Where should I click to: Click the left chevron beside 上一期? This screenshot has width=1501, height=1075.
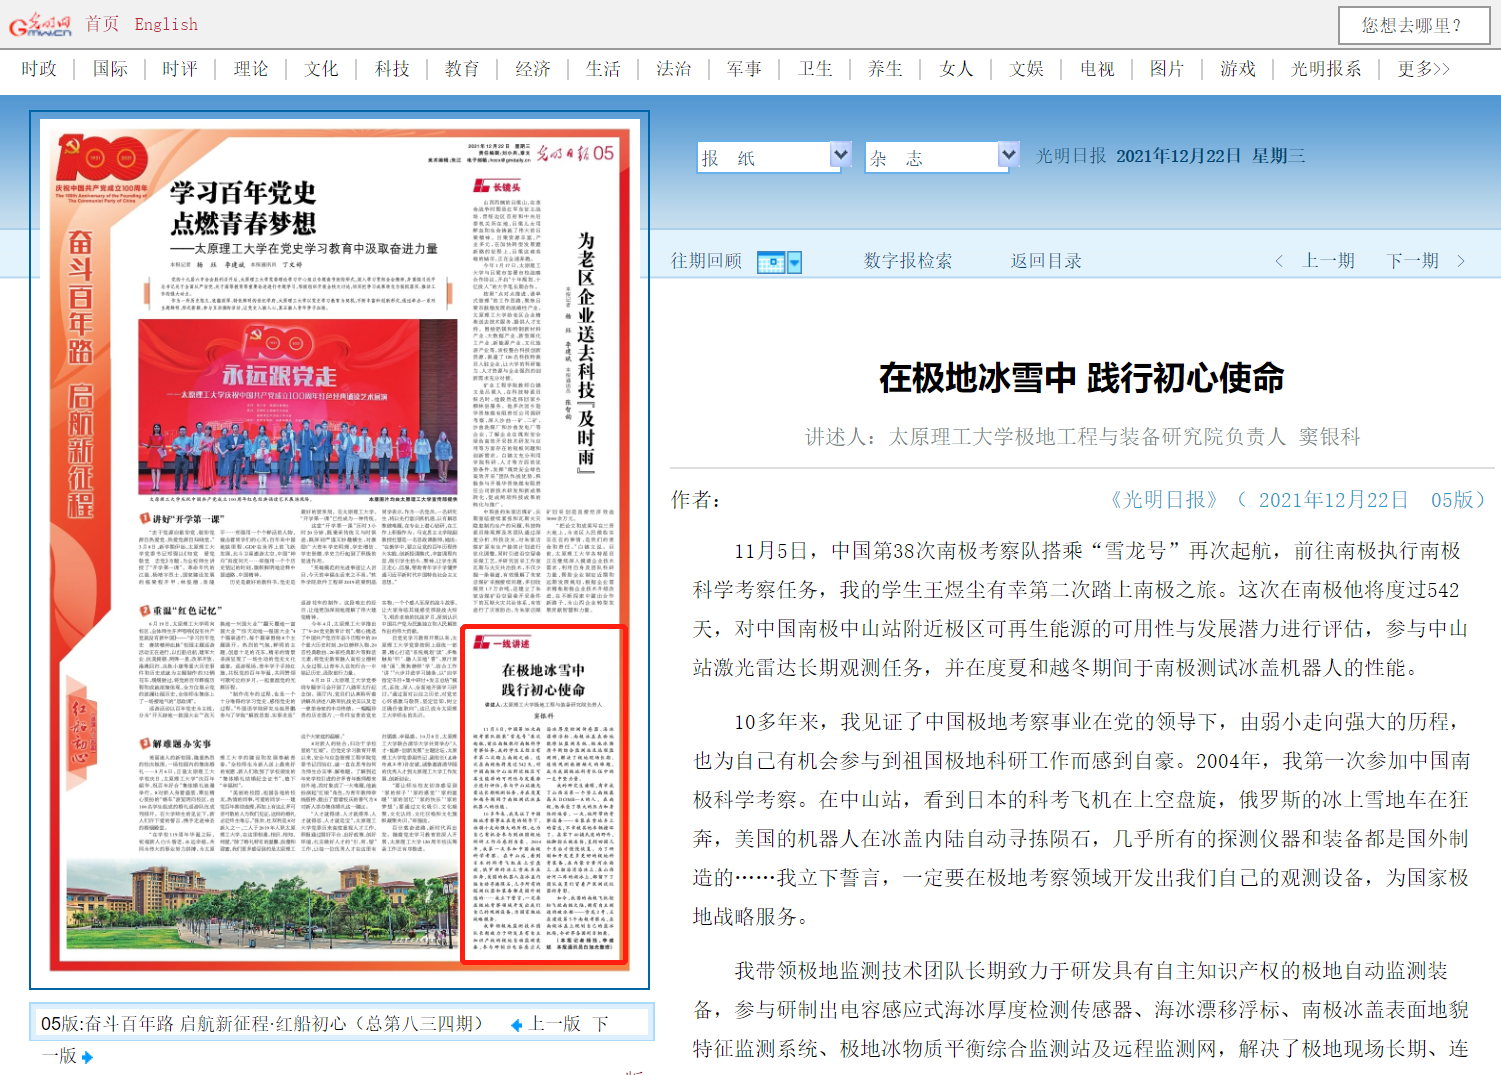(x=1279, y=261)
